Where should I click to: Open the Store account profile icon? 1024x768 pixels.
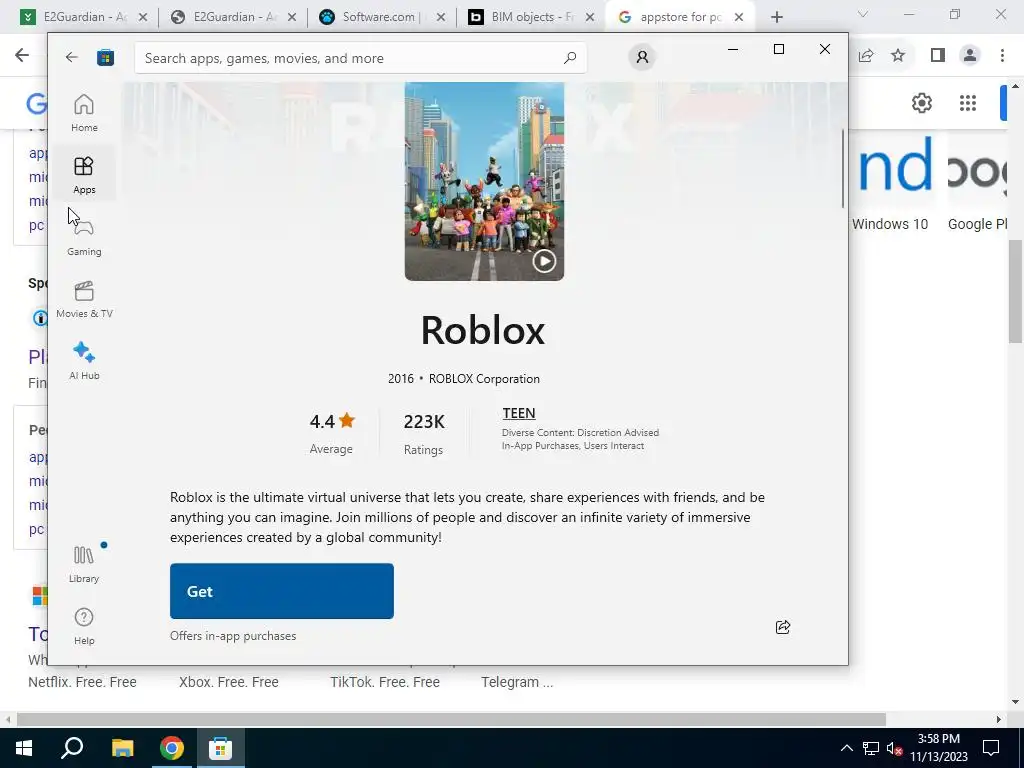pyautogui.click(x=642, y=57)
